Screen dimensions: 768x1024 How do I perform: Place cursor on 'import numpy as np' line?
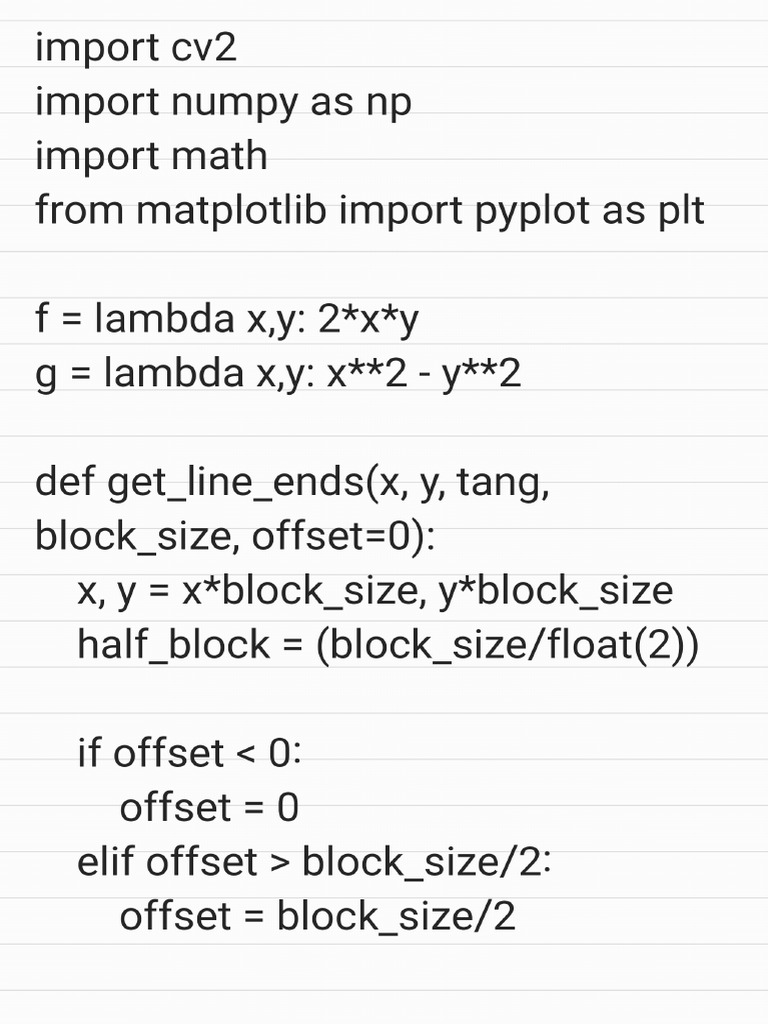(x=223, y=102)
